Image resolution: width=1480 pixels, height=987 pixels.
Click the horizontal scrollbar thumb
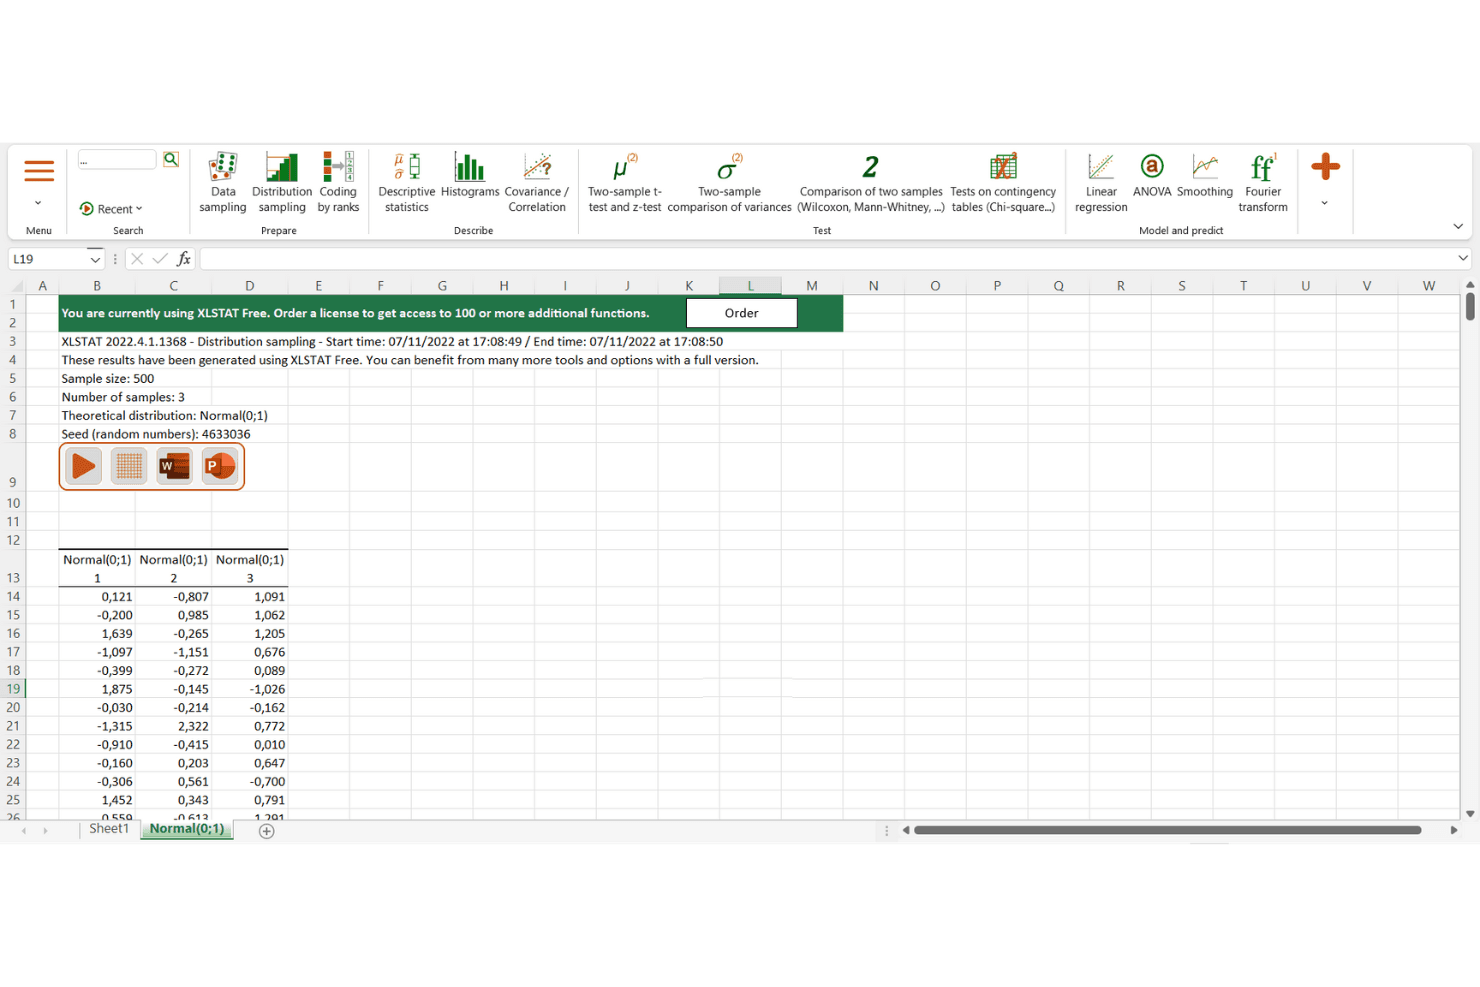tap(1167, 830)
